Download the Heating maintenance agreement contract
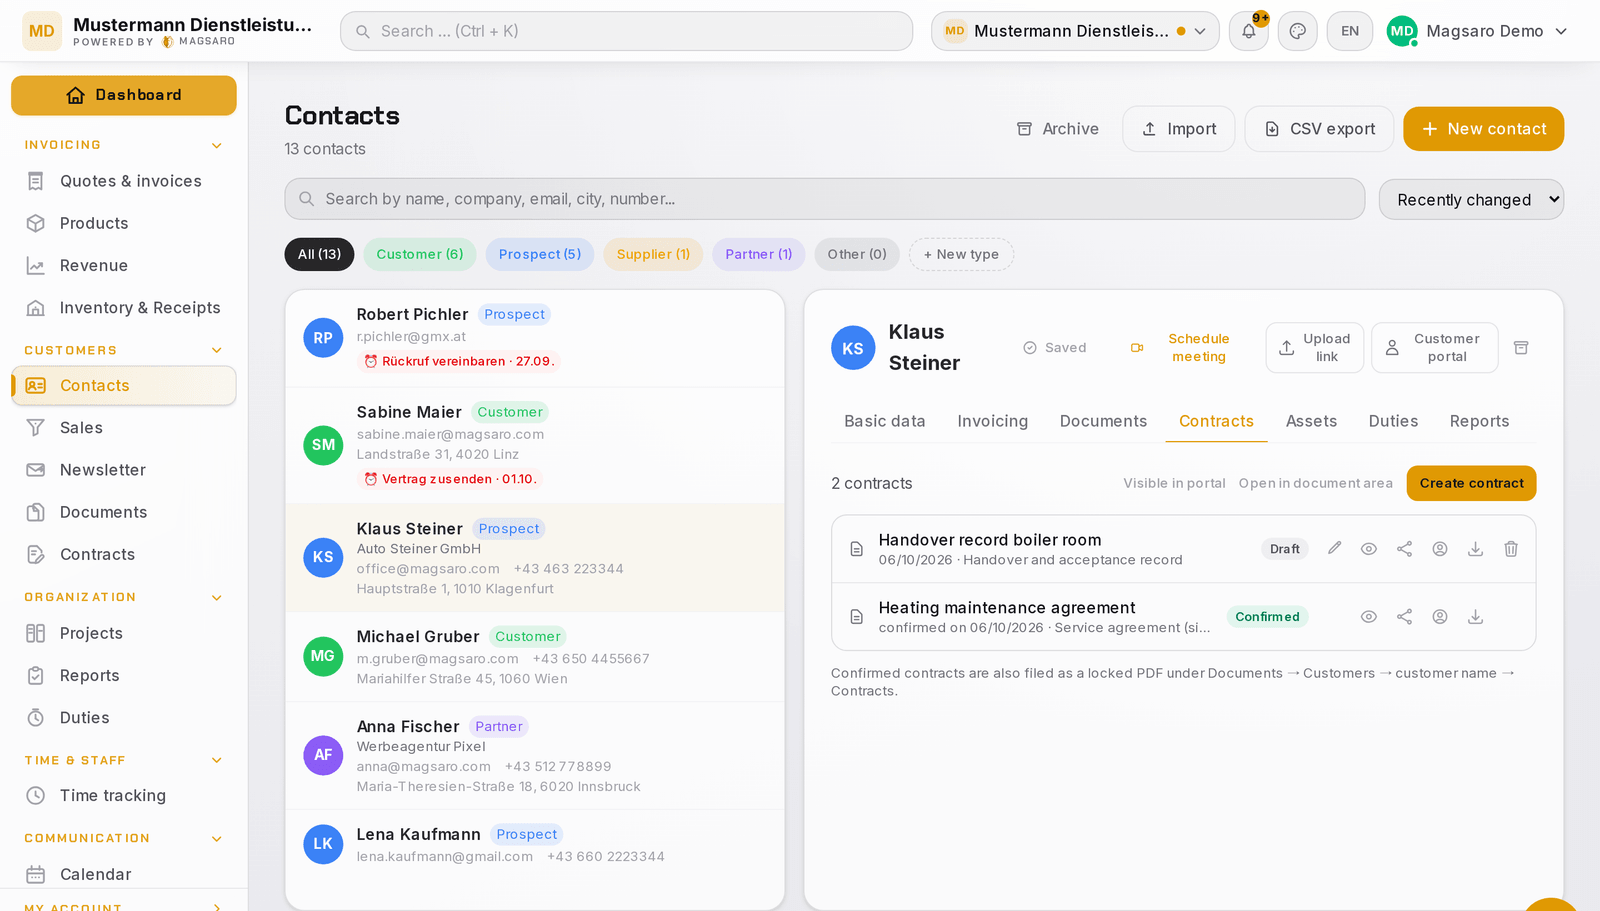The image size is (1600, 911). [1475, 617]
